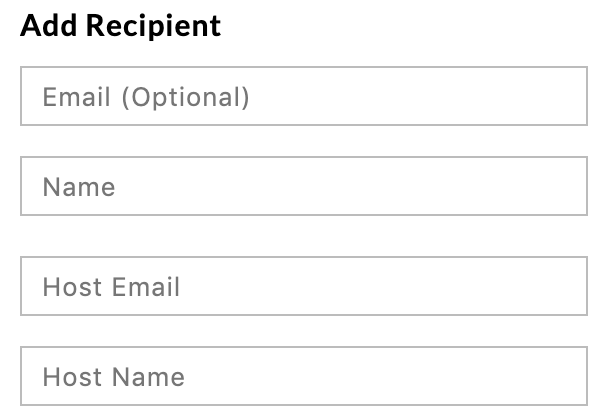
Task: Click the Email (Optional) input field
Action: tap(303, 97)
